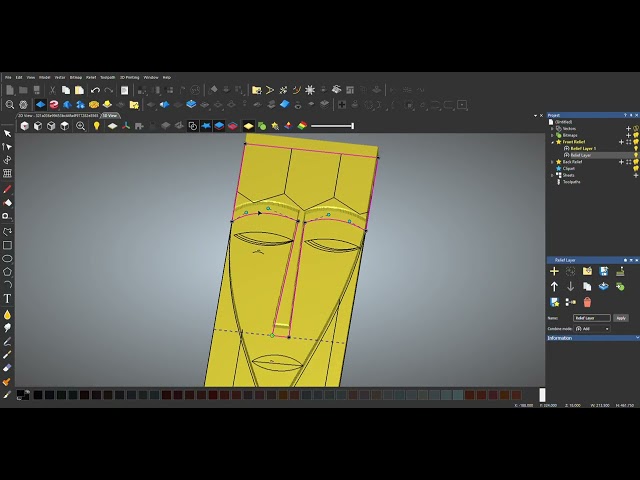Toggle the yellow relief display button in view toolbar
This screenshot has width=640, height=480.
point(248,126)
